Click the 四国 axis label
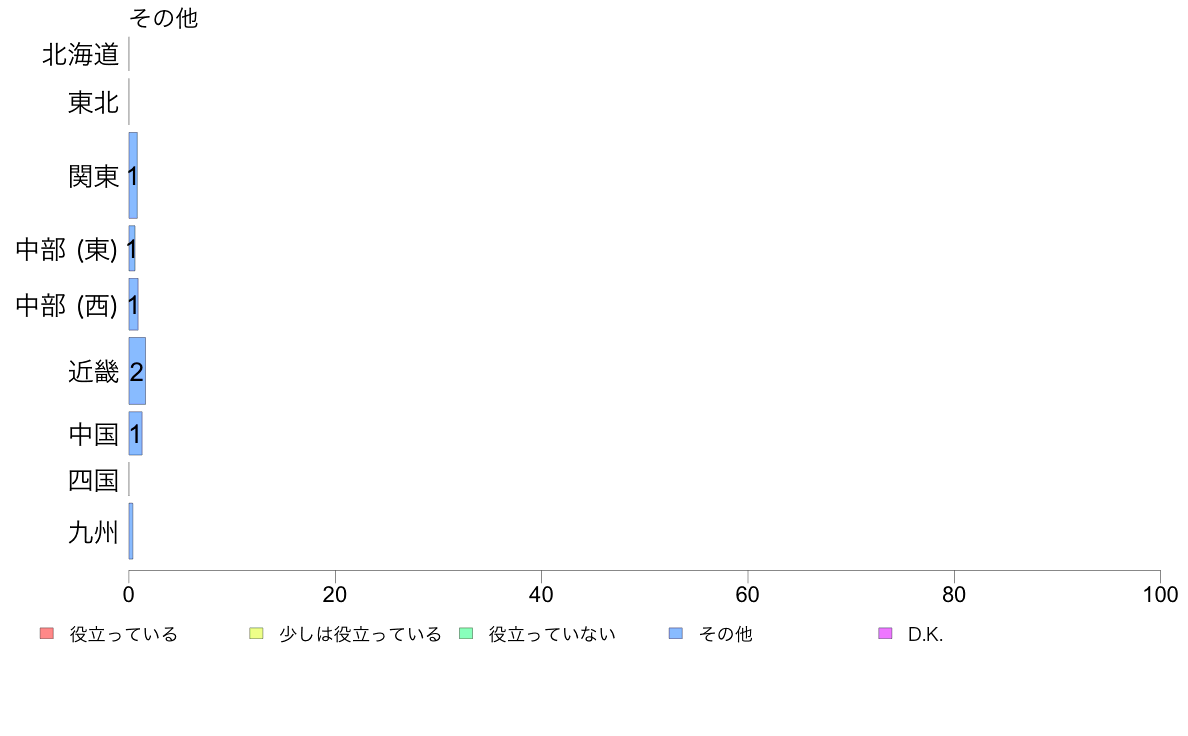 pos(94,480)
